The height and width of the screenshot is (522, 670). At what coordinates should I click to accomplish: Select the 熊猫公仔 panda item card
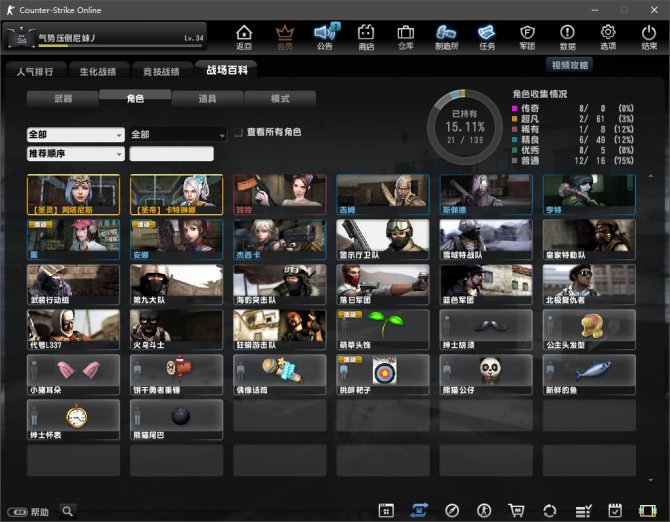pyautogui.click(x=486, y=375)
